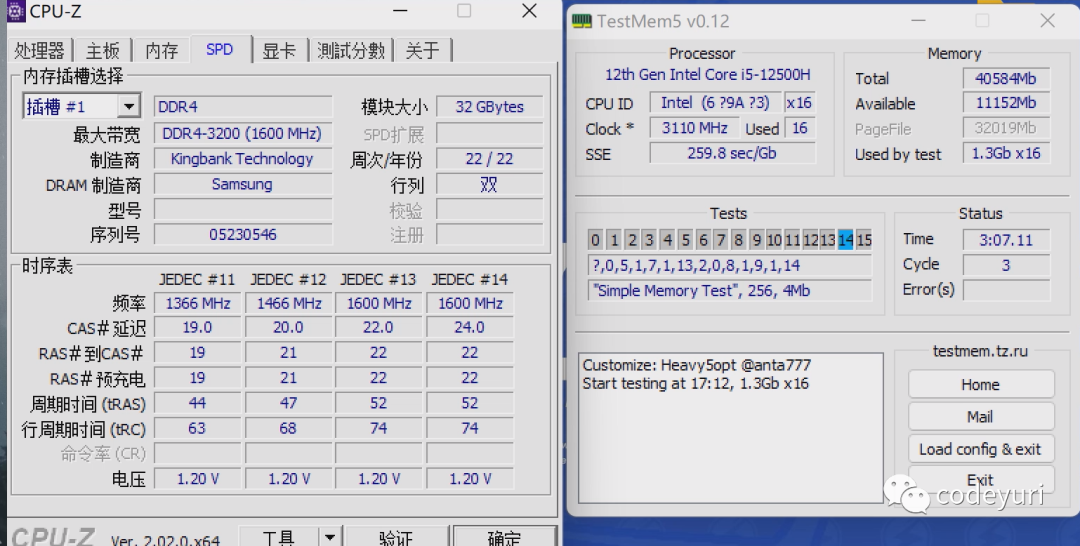
Task: Click the "Simple Memory Test", 256, 4Mb field
Action: pyautogui.click(x=730, y=291)
